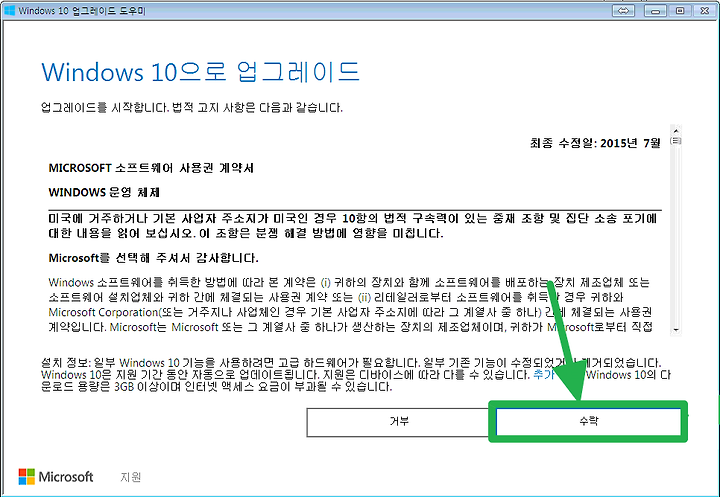Click the line '업그레이드를 시작합니다. 법적 고지 사항은'
Image resolution: width=720 pixels, height=497 pixels.
pyautogui.click(x=191, y=107)
